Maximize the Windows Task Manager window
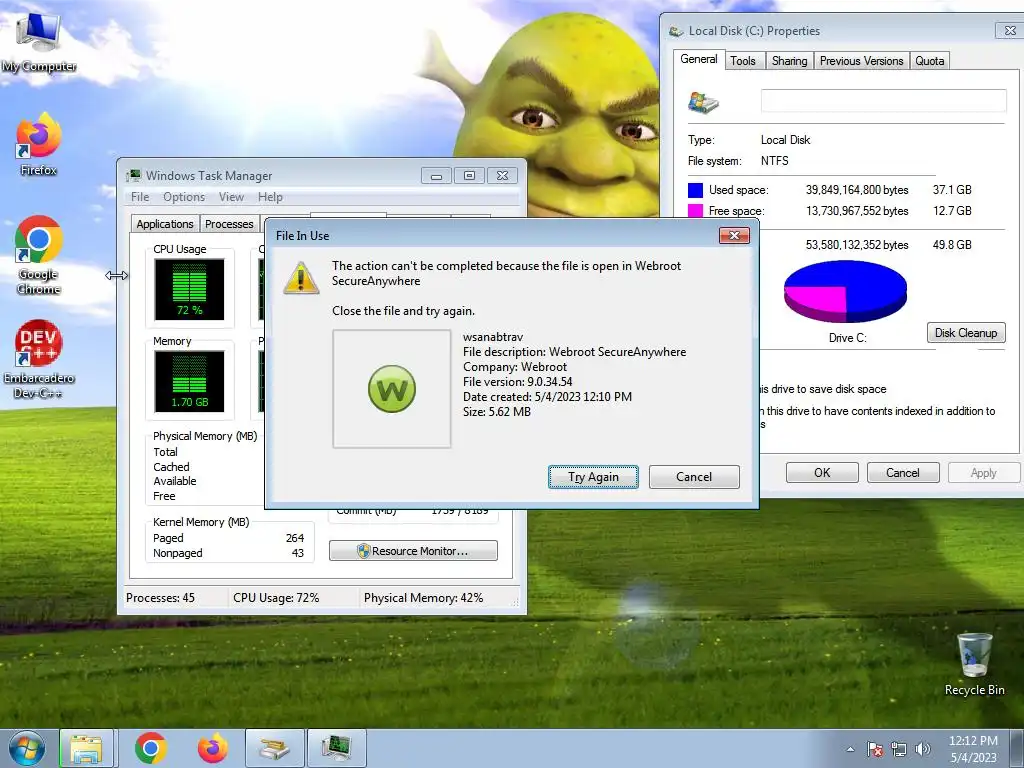The width and height of the screenshot is (1024, 768). tap(469, 176)
